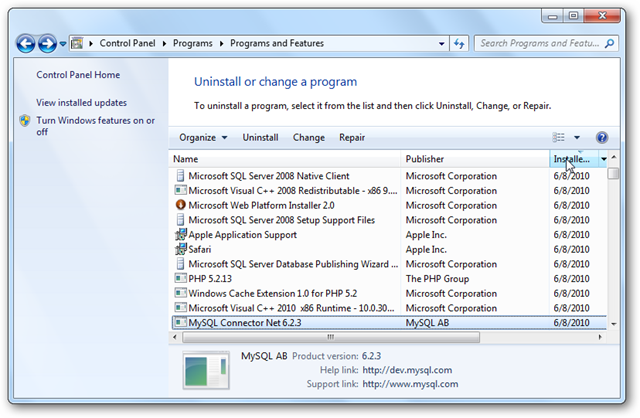The image size is (640, 418).
Task: Click Uninstall in the toolbar
Action: pyautogui.click(x=260, y=138)
